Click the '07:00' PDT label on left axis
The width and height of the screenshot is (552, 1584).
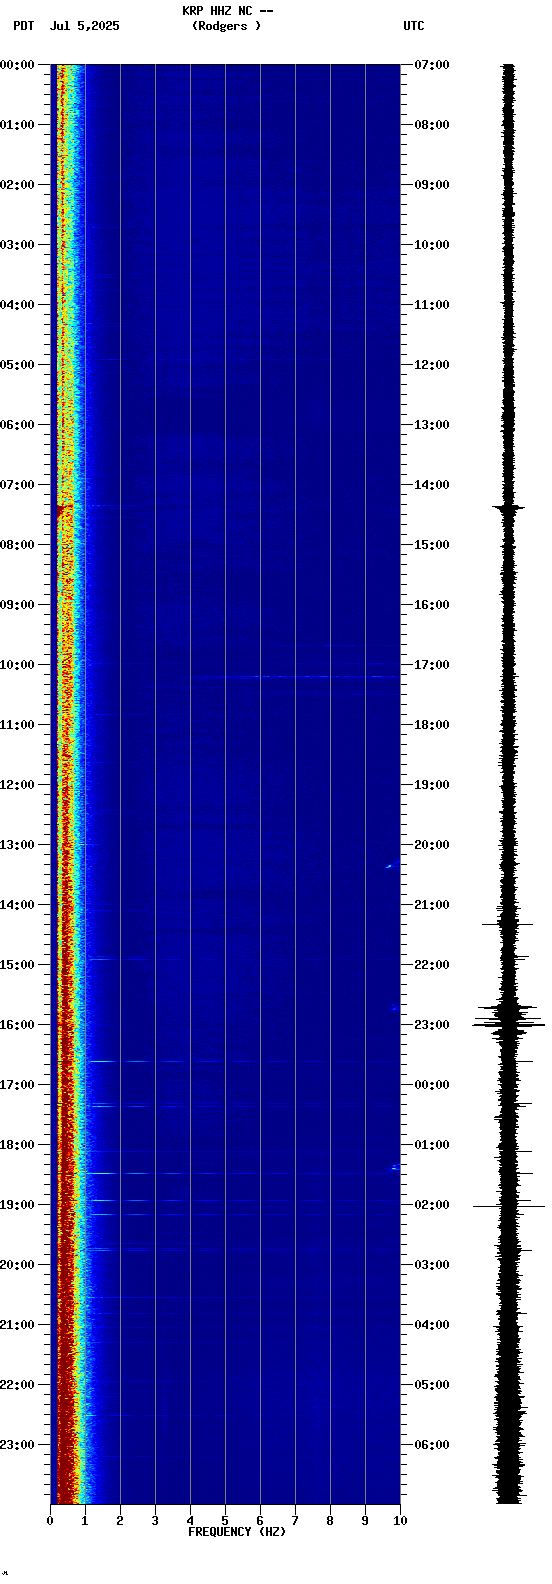(x=17, y=485)
